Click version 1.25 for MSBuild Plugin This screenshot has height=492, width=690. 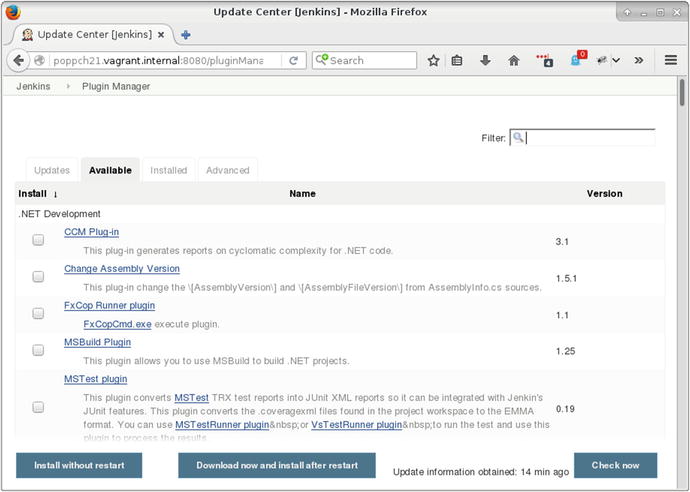point(565,351)
